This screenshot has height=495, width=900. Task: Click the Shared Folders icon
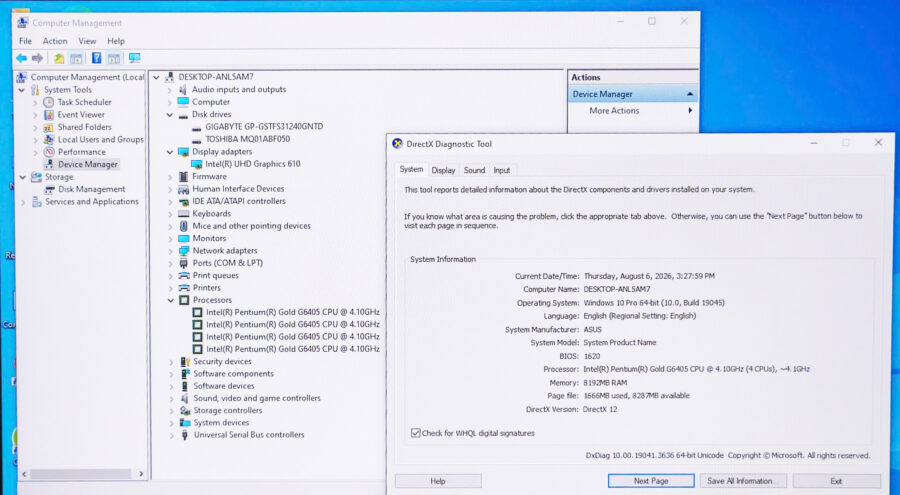point(49,127)
